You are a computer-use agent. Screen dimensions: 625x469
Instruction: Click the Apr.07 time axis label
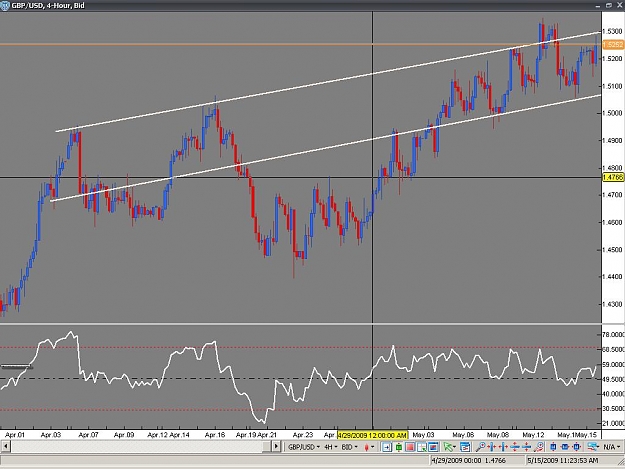tap(88, 435)
